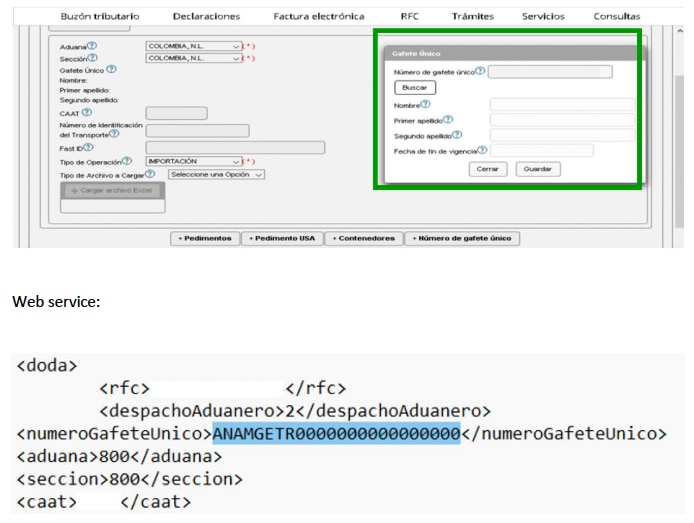
Task: Click the help icon beside Sección
Action: (94, 58)
